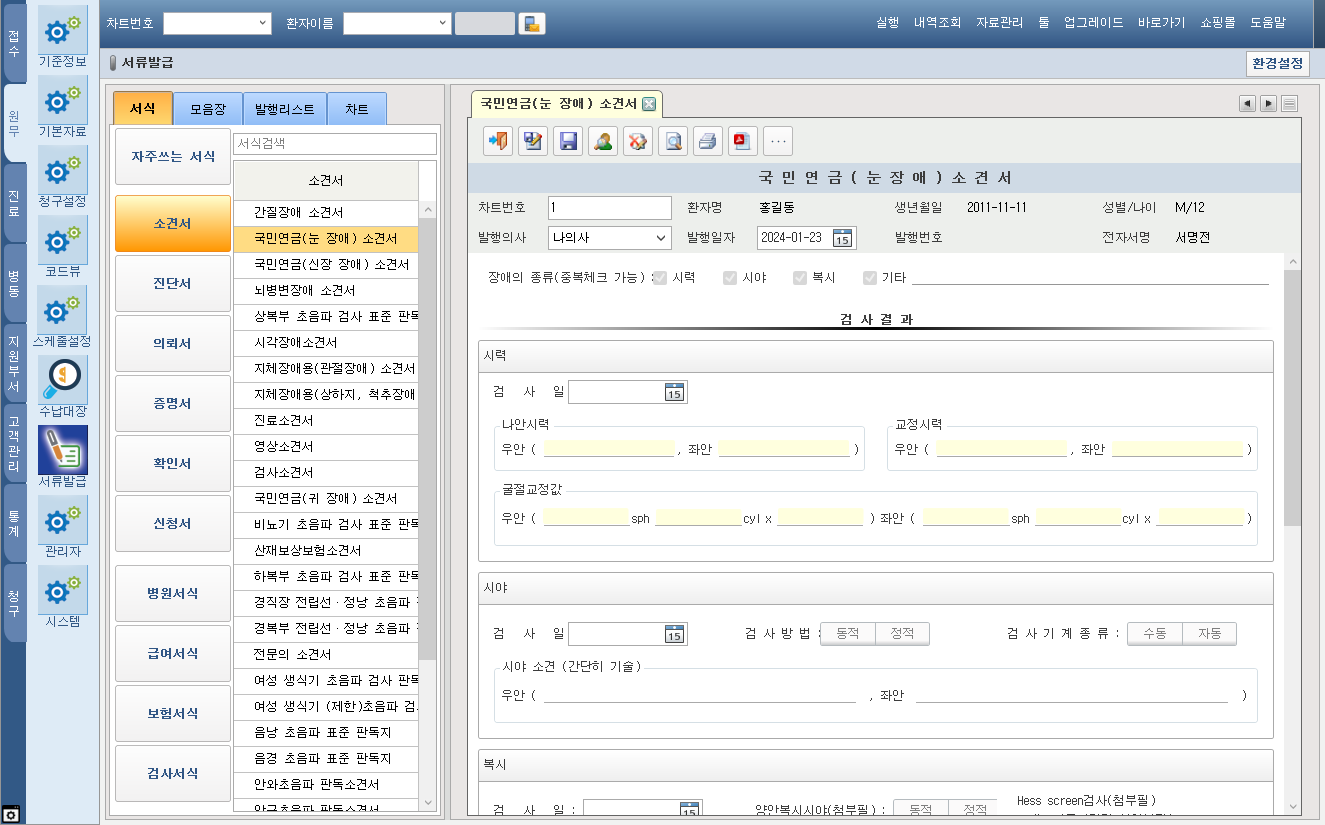Export document using the PDF icon

tap(742, 141)
